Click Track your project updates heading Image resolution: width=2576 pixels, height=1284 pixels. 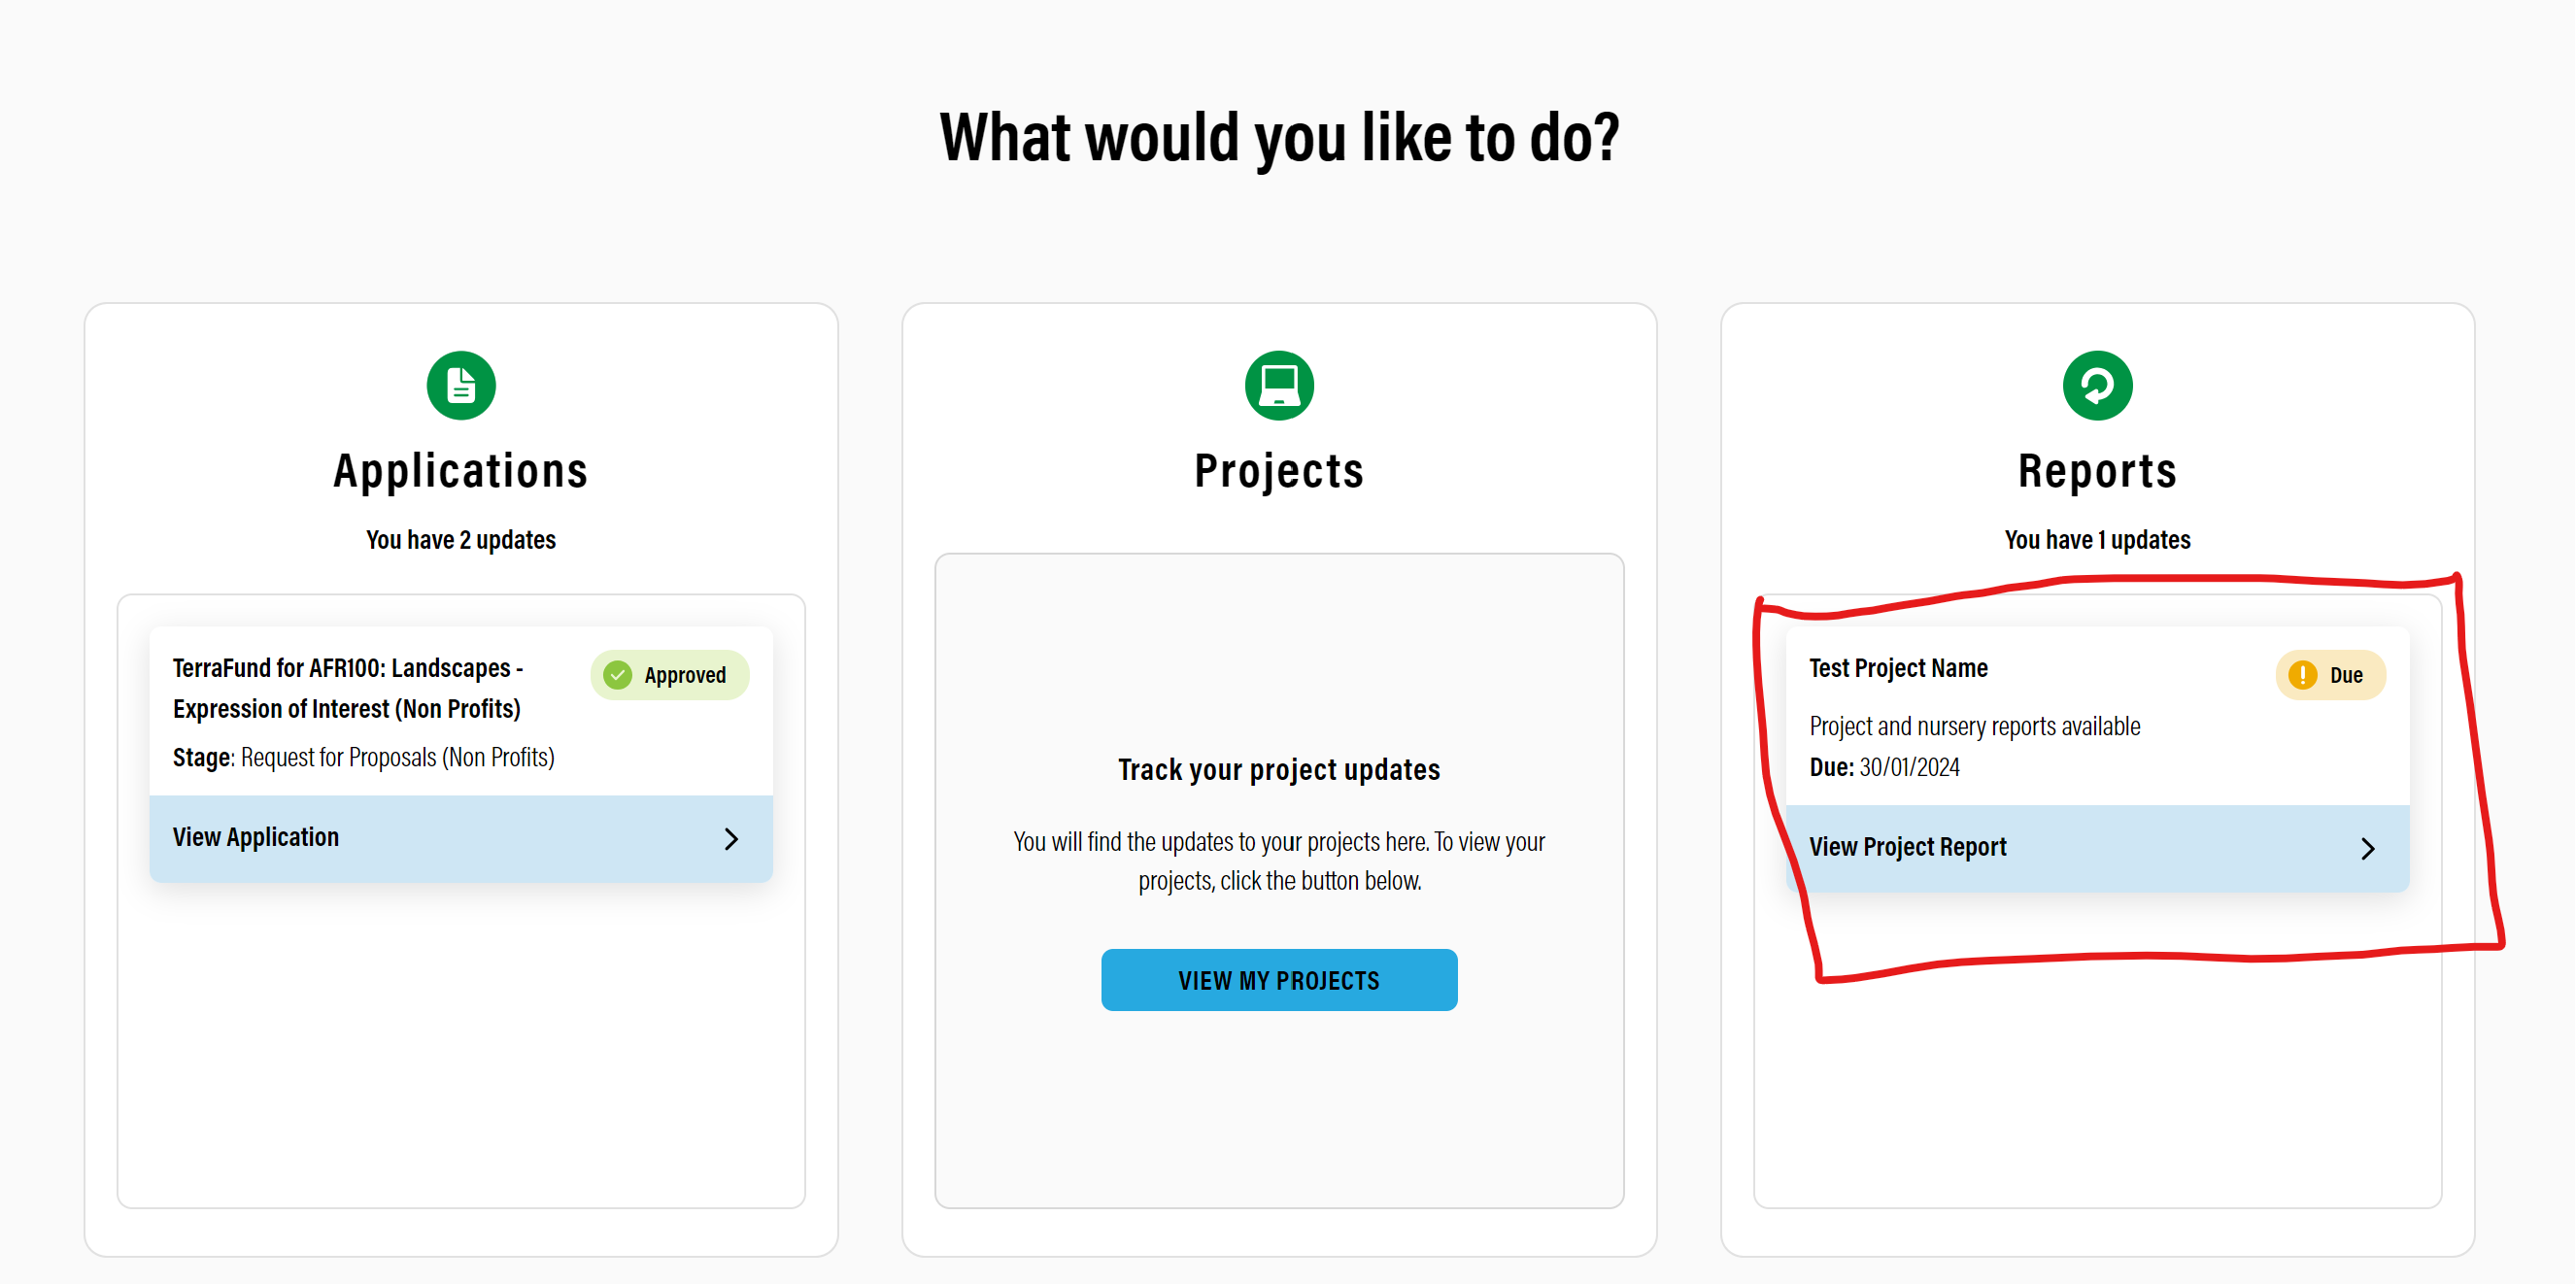point(1279,769)
